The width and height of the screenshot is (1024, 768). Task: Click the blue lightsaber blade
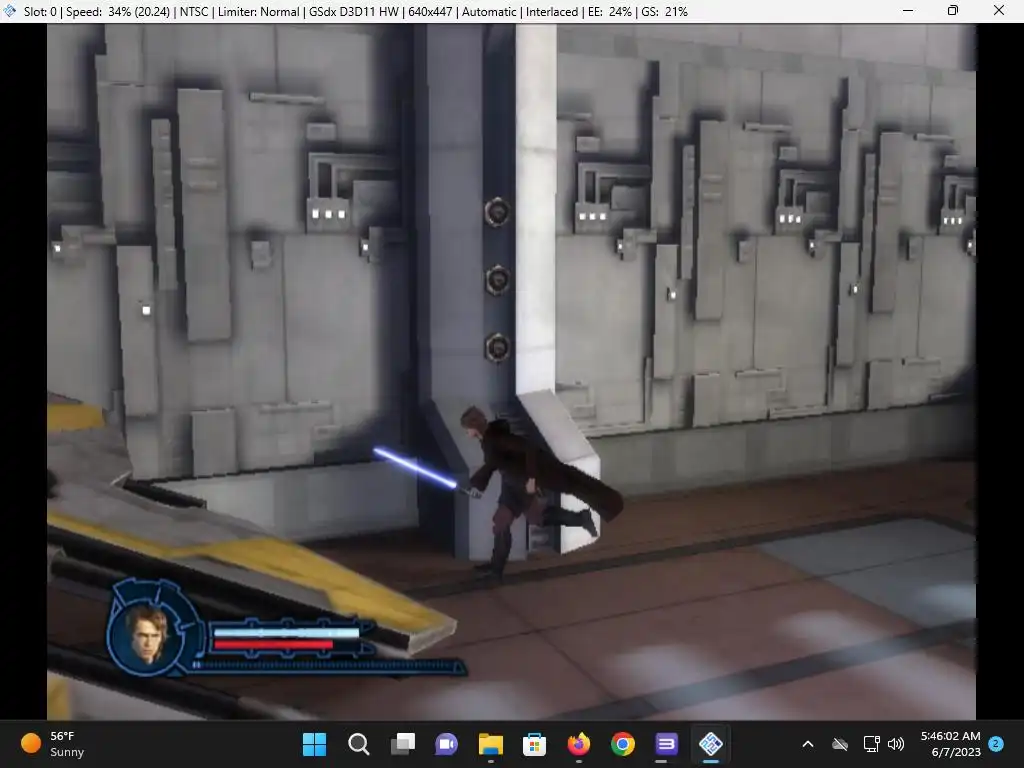[416, 468]
